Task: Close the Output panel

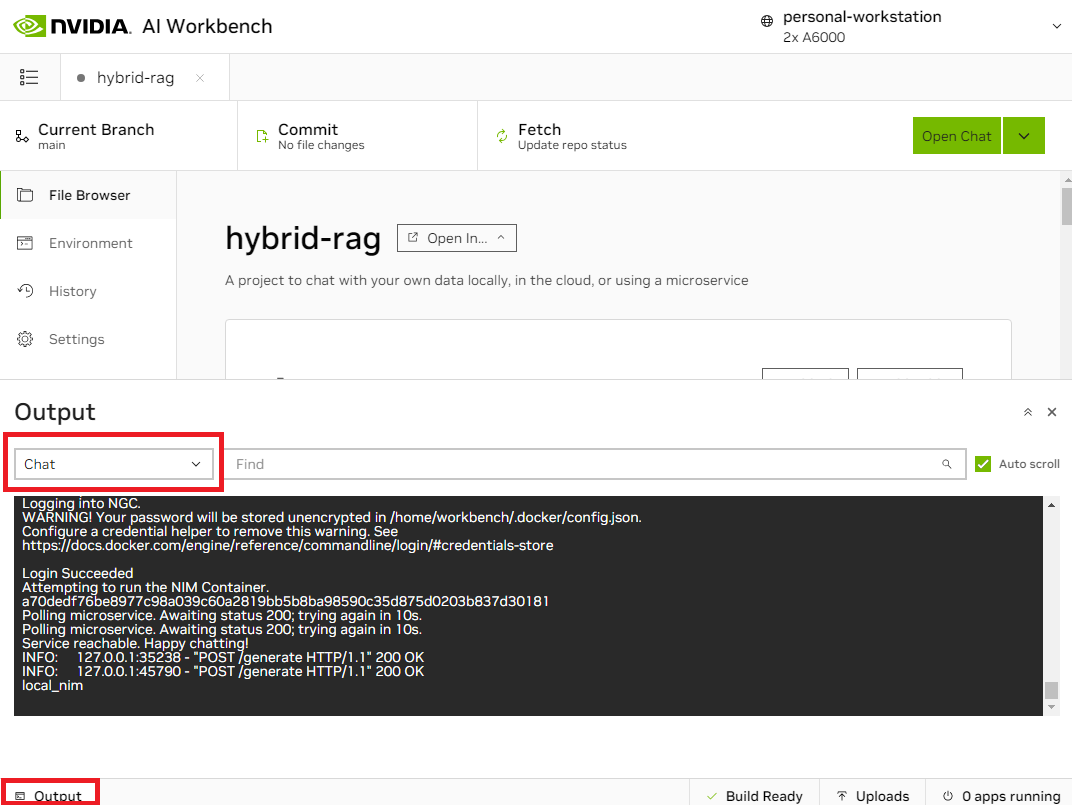Action: pos(1052,412)
